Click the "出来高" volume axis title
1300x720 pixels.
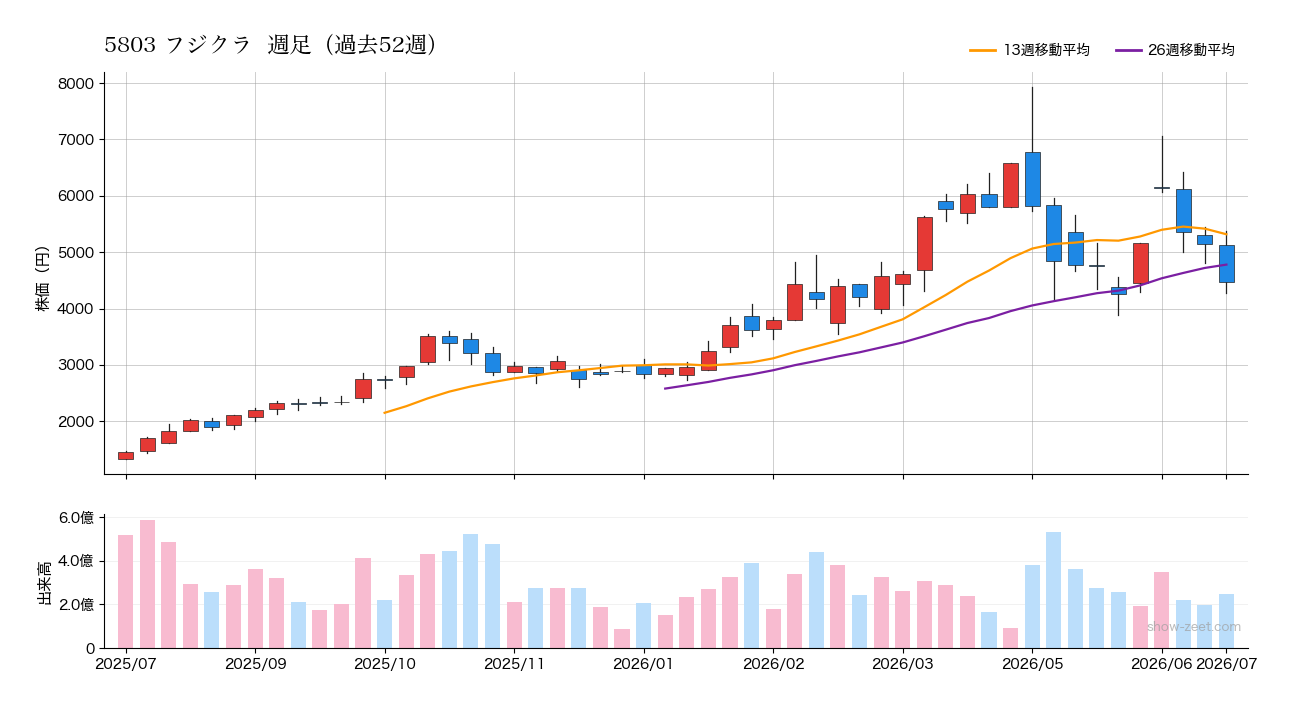[43, 583]
